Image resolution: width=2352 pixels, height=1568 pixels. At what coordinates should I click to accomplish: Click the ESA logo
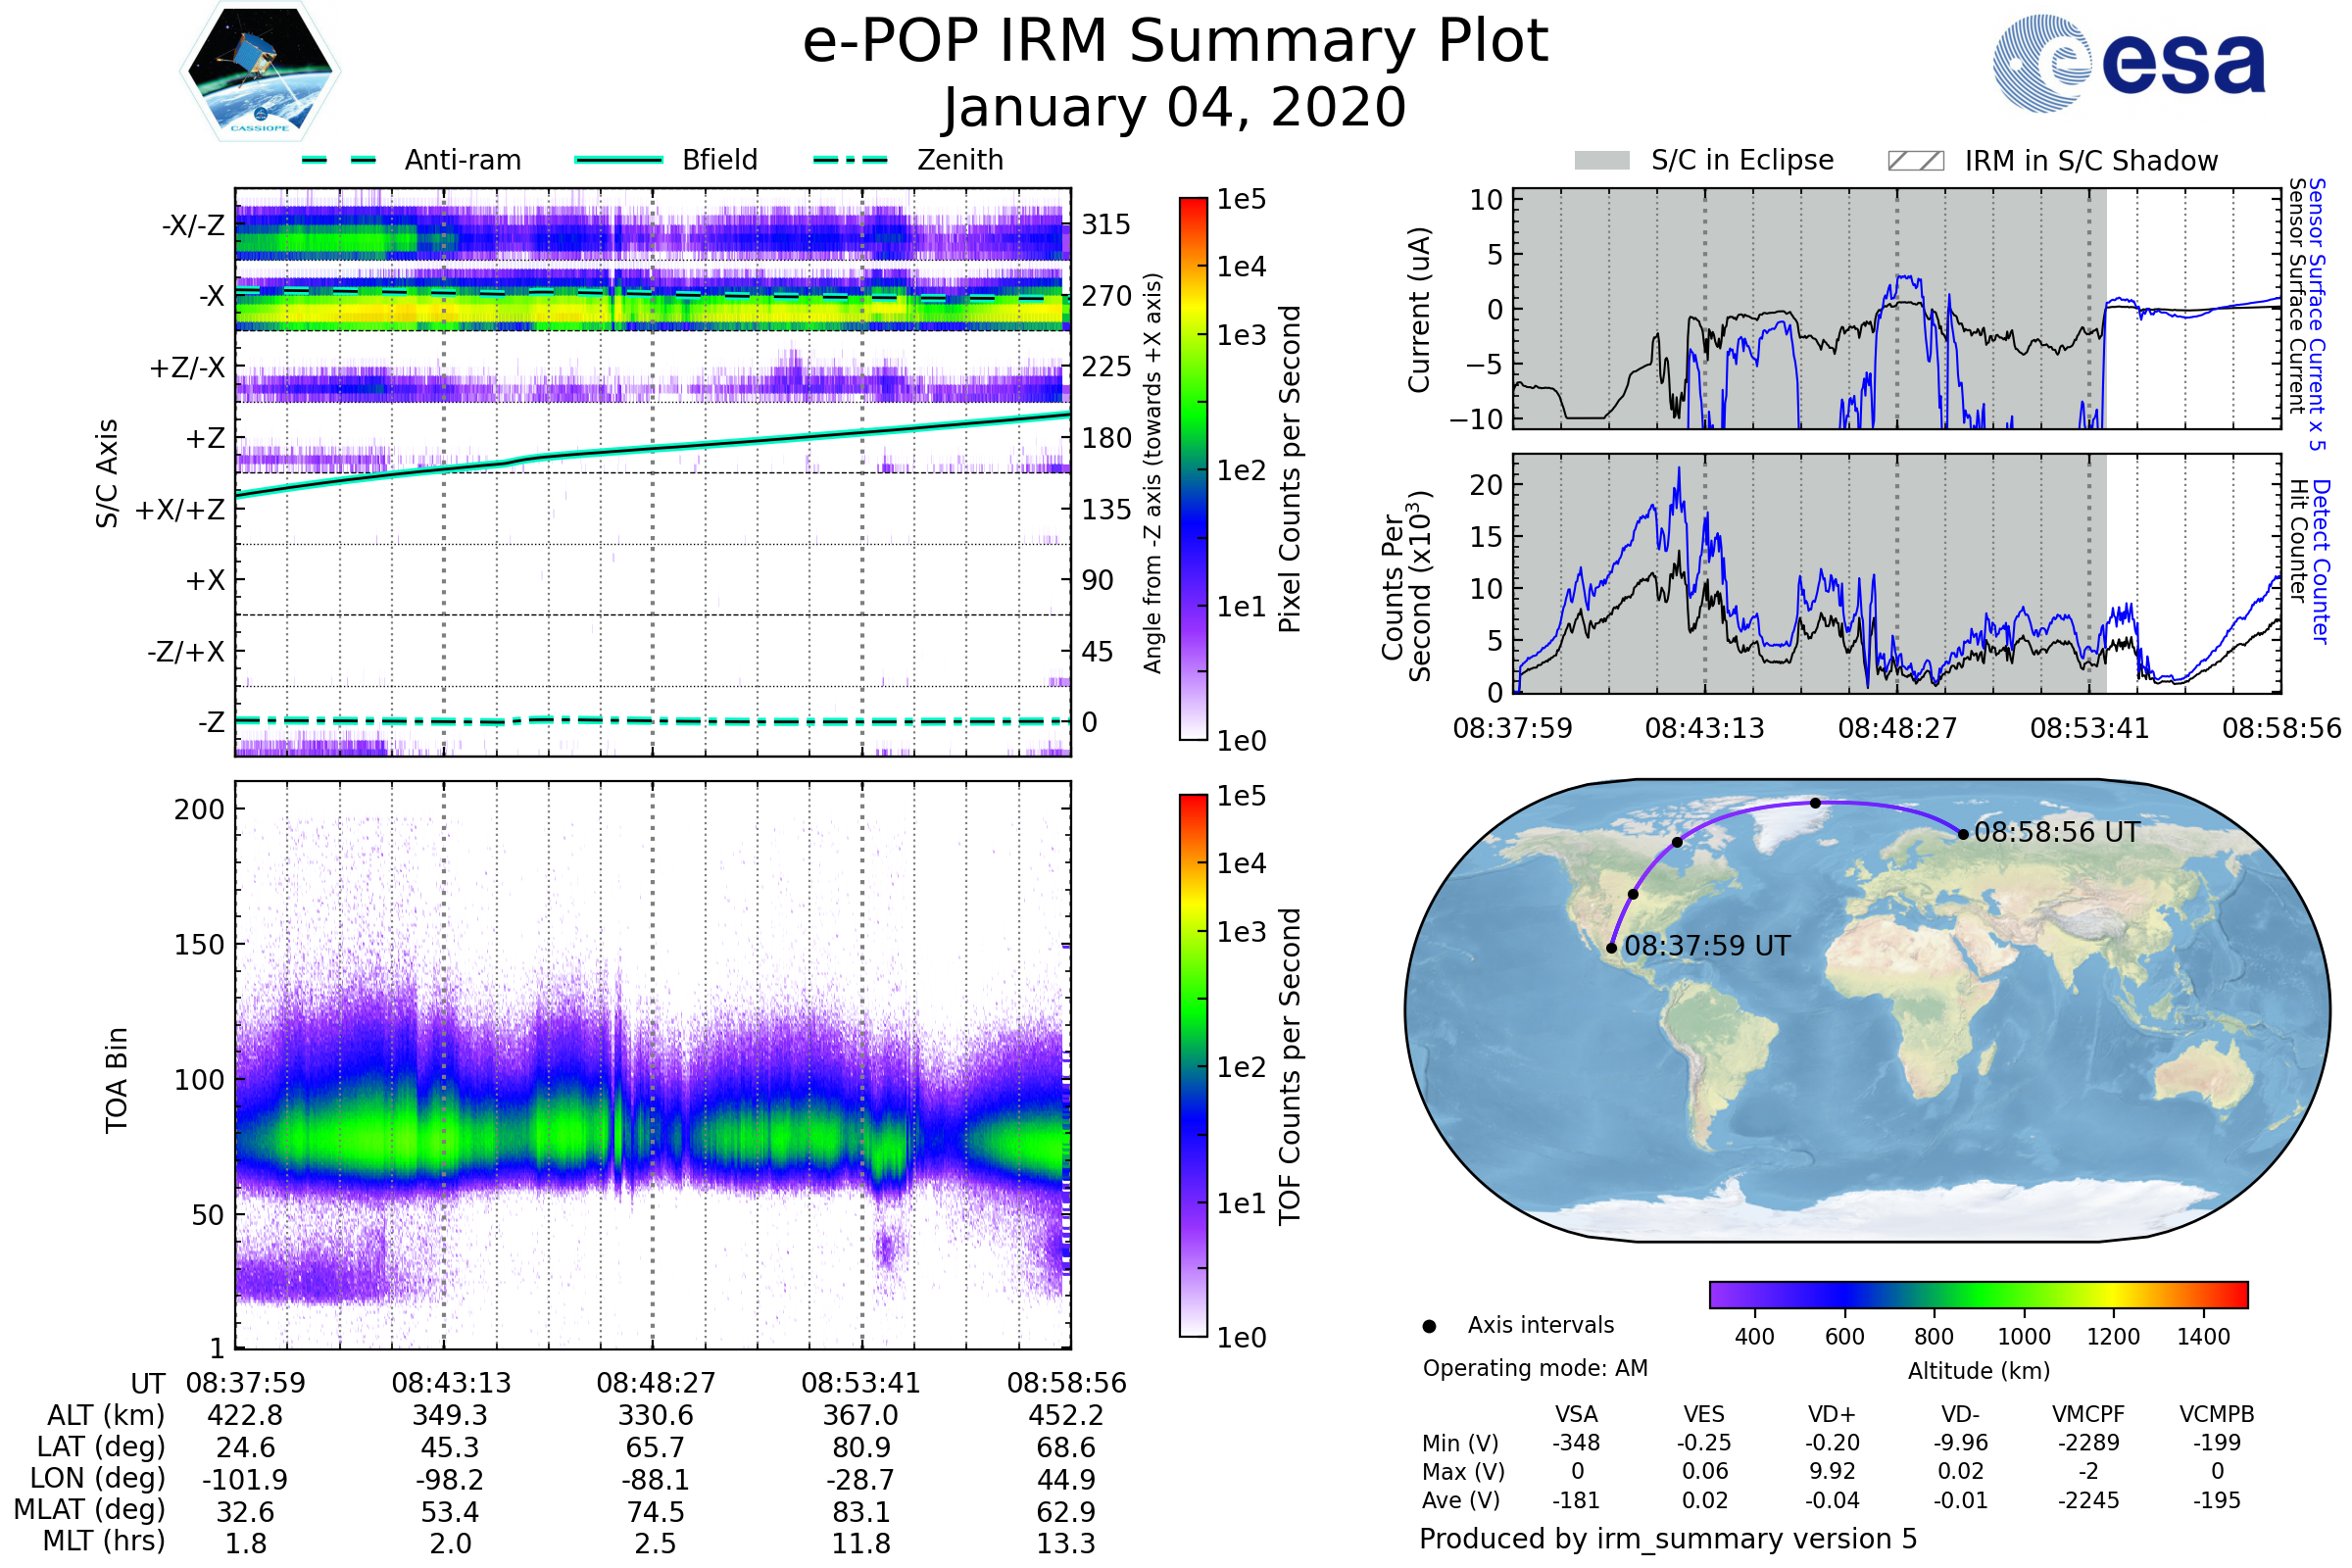tap(2130, 63)
